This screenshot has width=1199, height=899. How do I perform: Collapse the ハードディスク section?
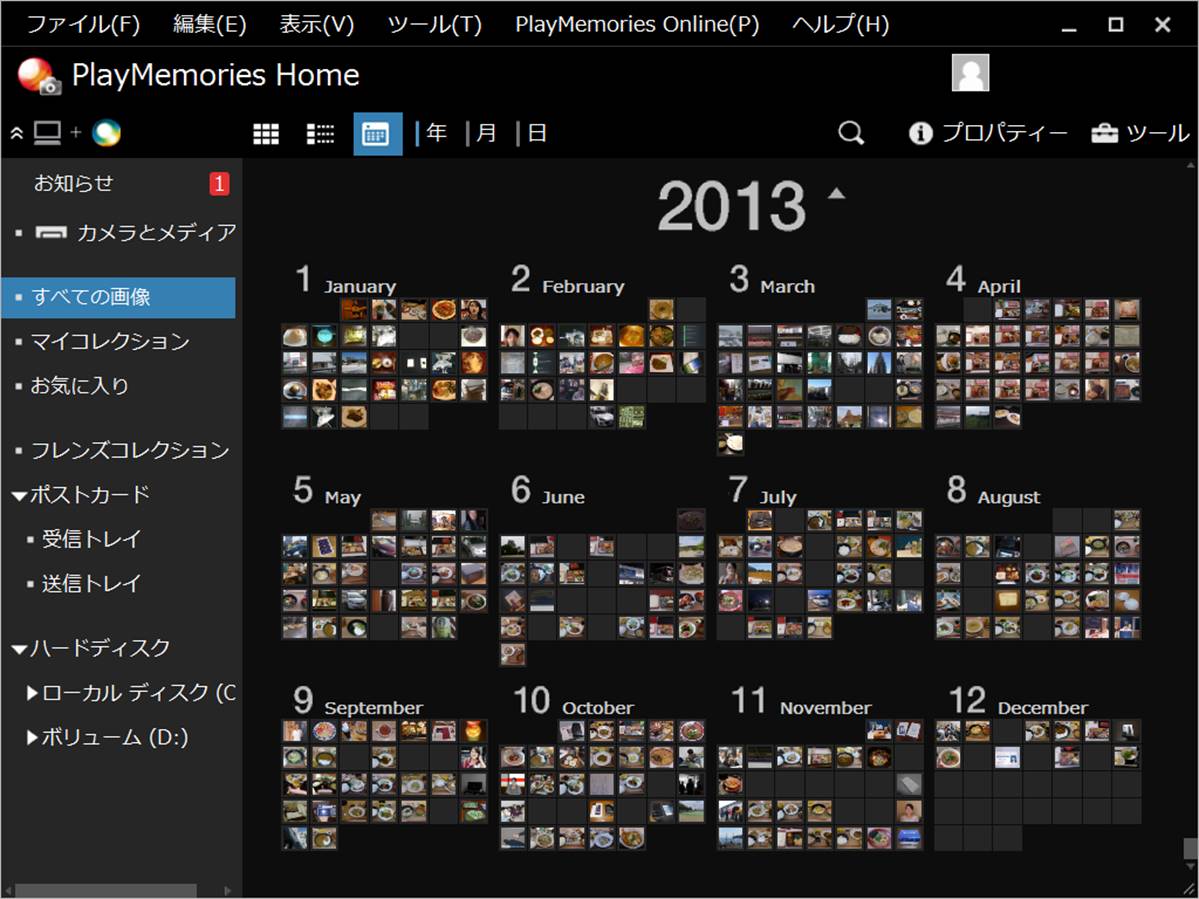[21, 650]
